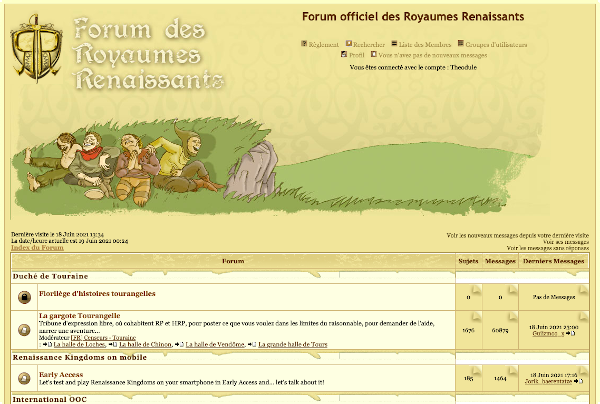This screenshot has width=600, height=404.
Task: Open last poster profile in Early Access row
Action: tap(548, 381)
